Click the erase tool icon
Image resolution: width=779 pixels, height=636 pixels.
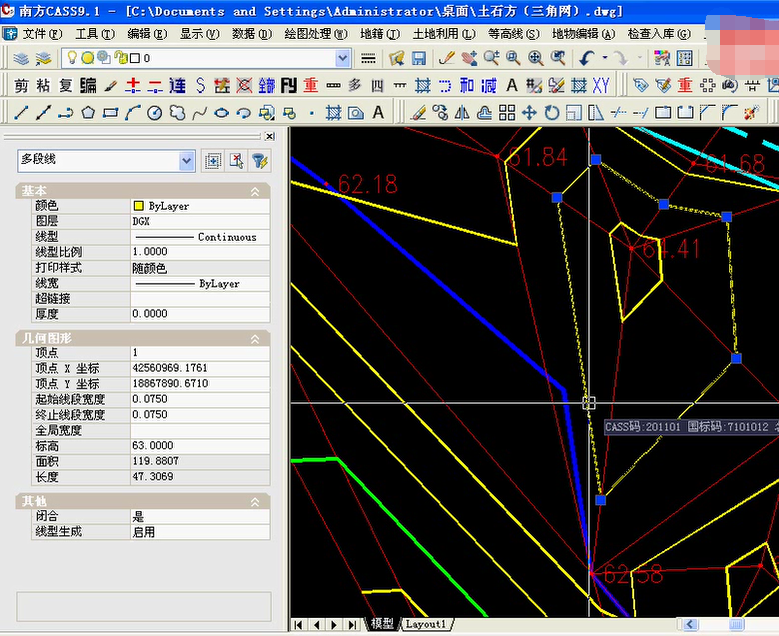[418, 113]
